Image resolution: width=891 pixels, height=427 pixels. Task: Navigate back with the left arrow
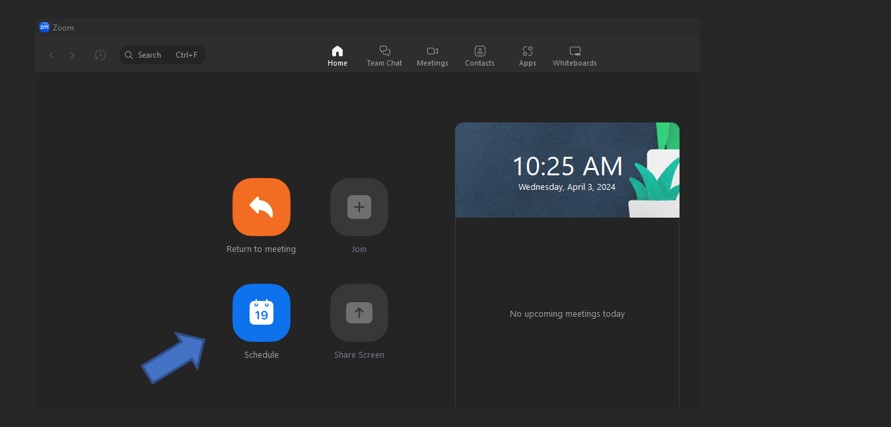coord(51,55)
